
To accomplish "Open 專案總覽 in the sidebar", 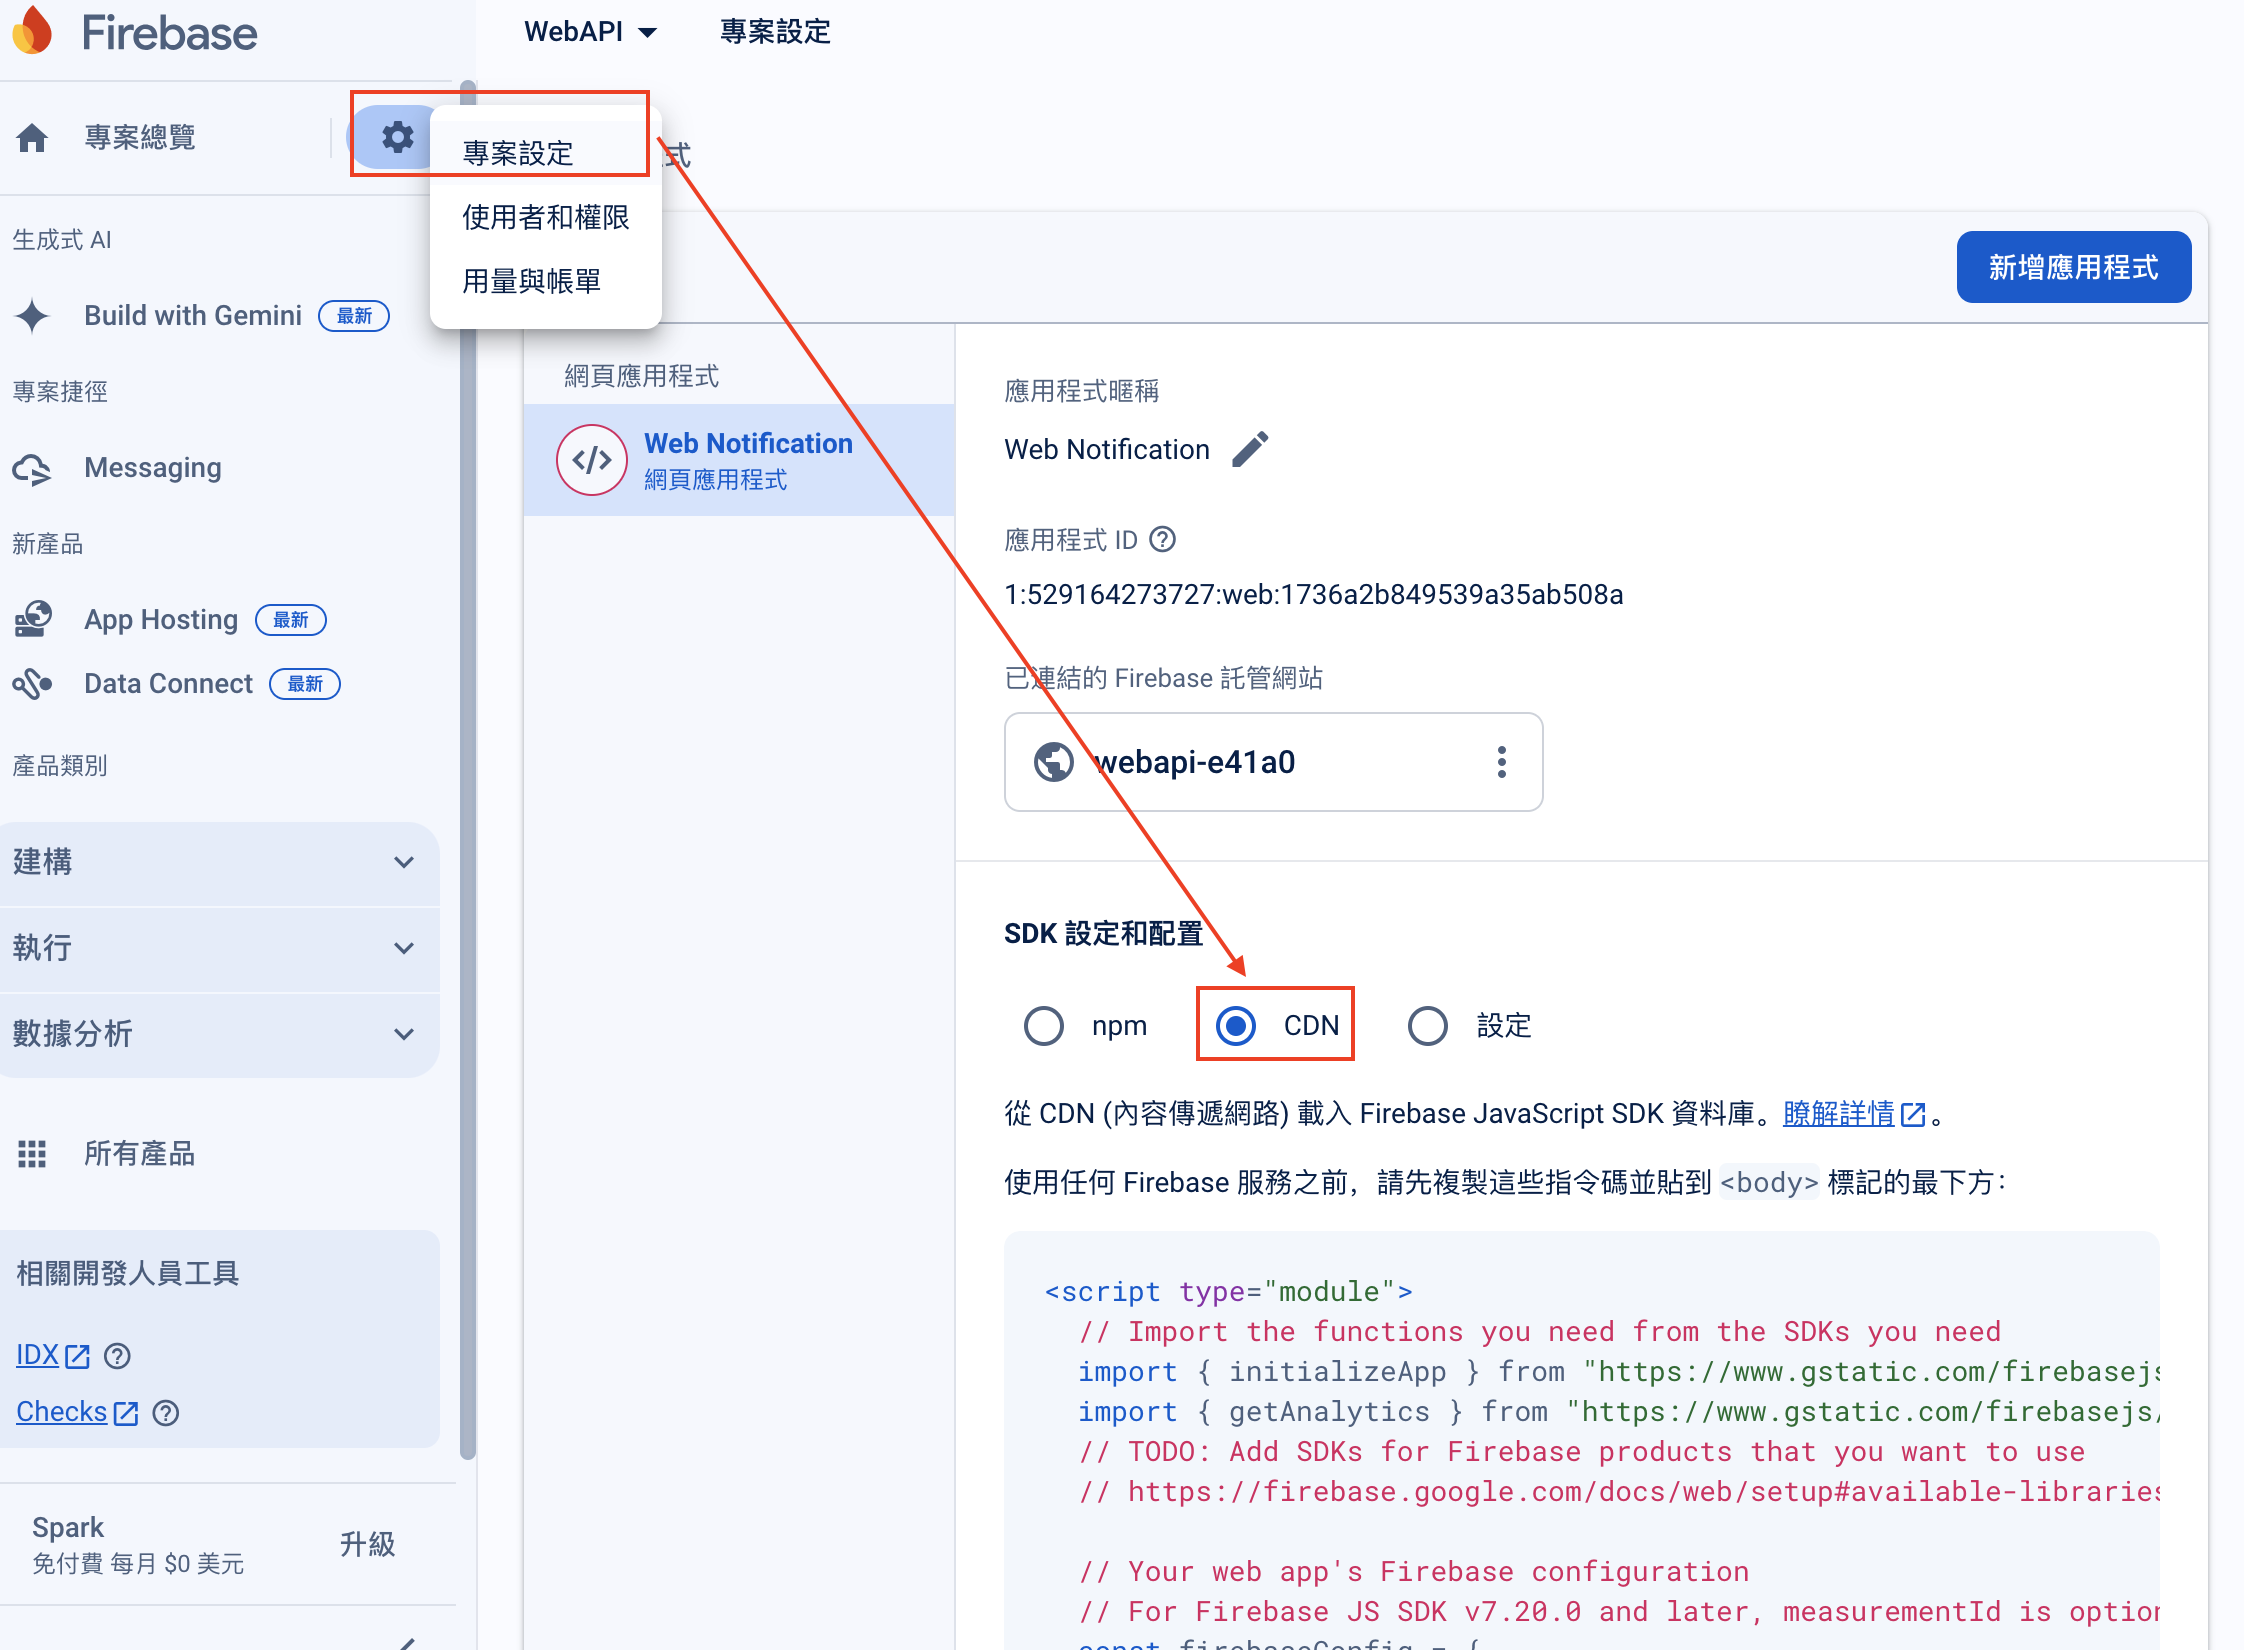I will pyautogui.click(x=140, y=137).
